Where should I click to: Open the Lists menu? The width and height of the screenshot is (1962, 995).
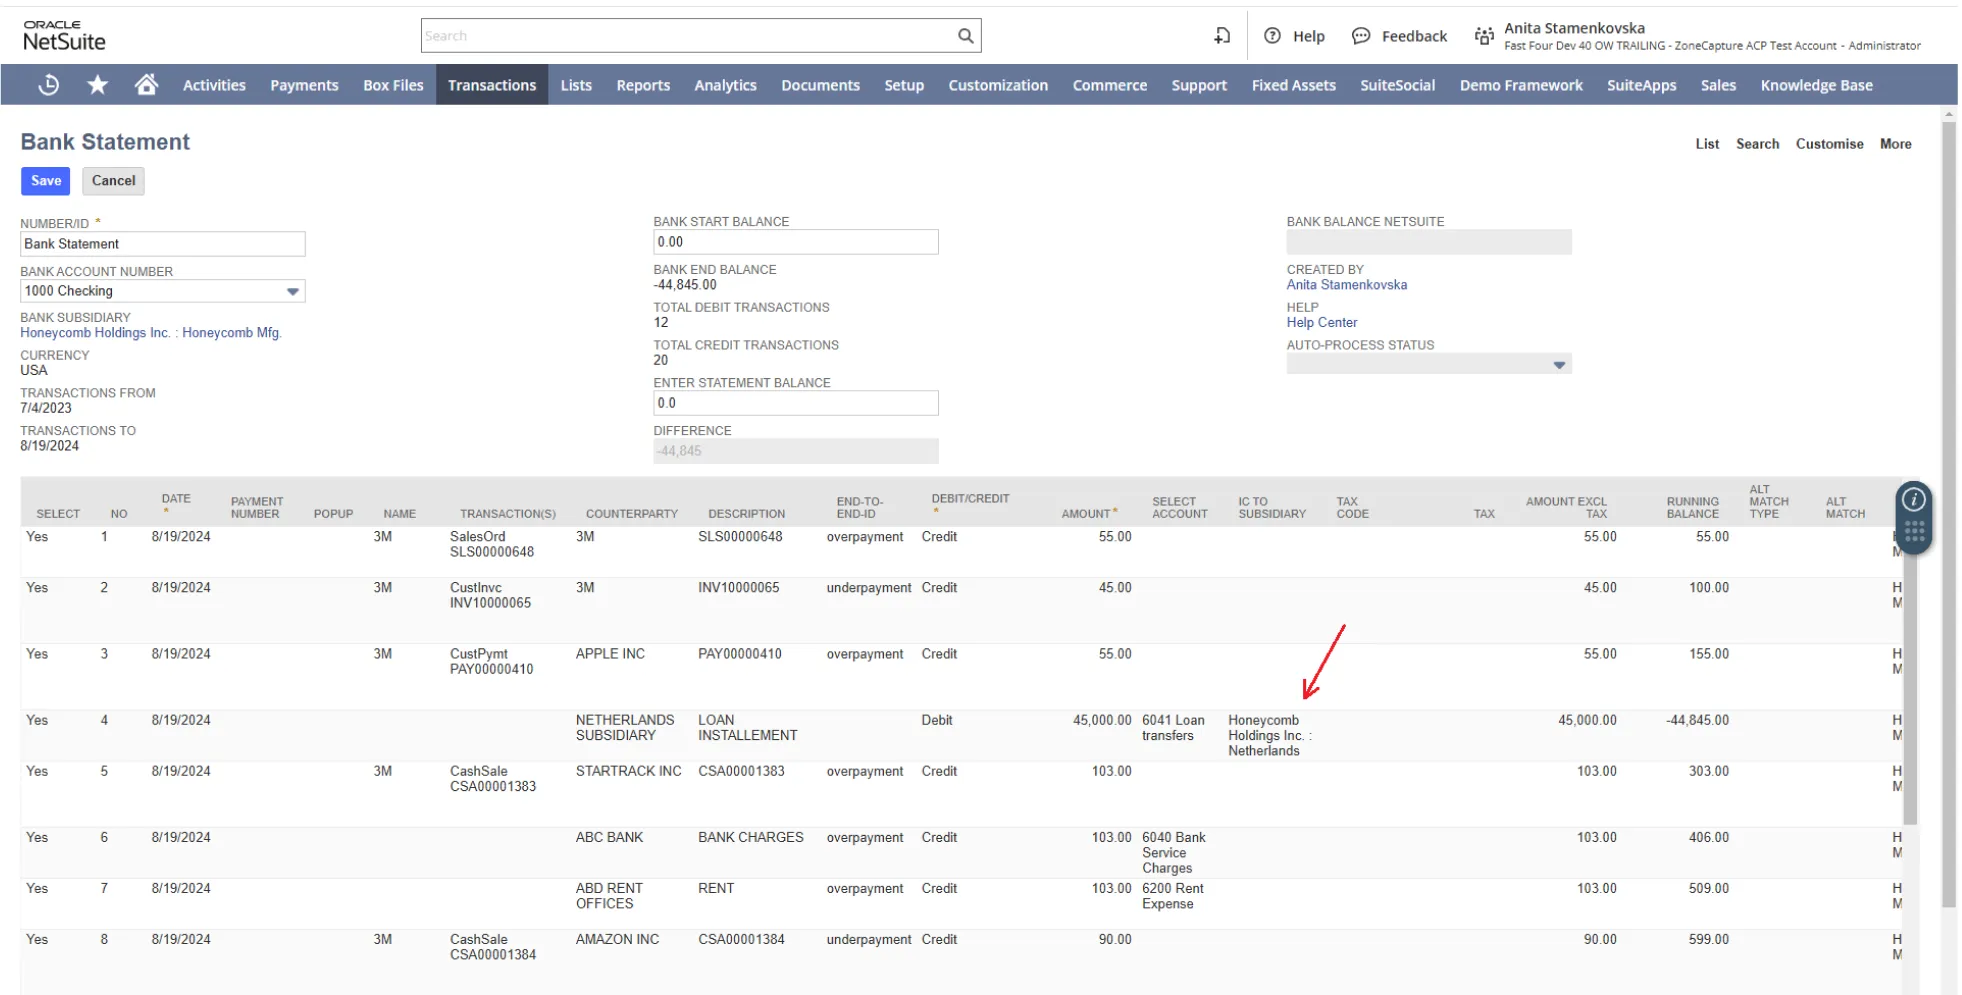(x=576, y=85)
